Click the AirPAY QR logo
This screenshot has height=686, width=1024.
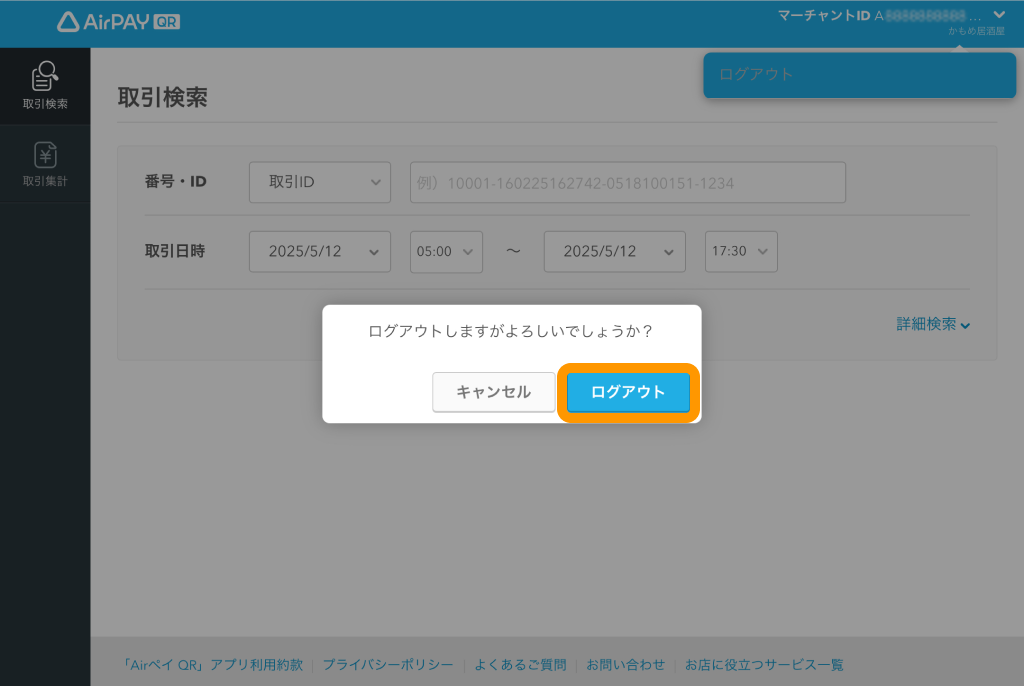pyautogui.click(x=119, y=21)
